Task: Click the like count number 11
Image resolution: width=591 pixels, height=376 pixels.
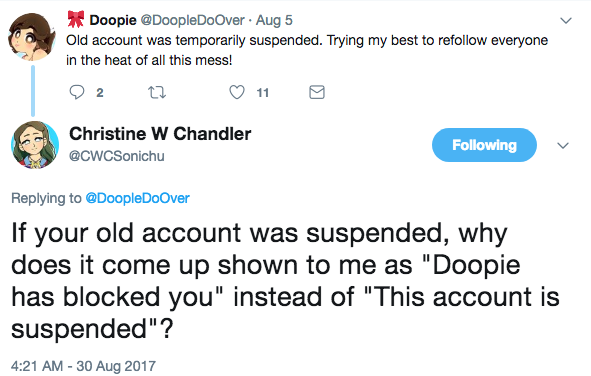Action: 262,93
